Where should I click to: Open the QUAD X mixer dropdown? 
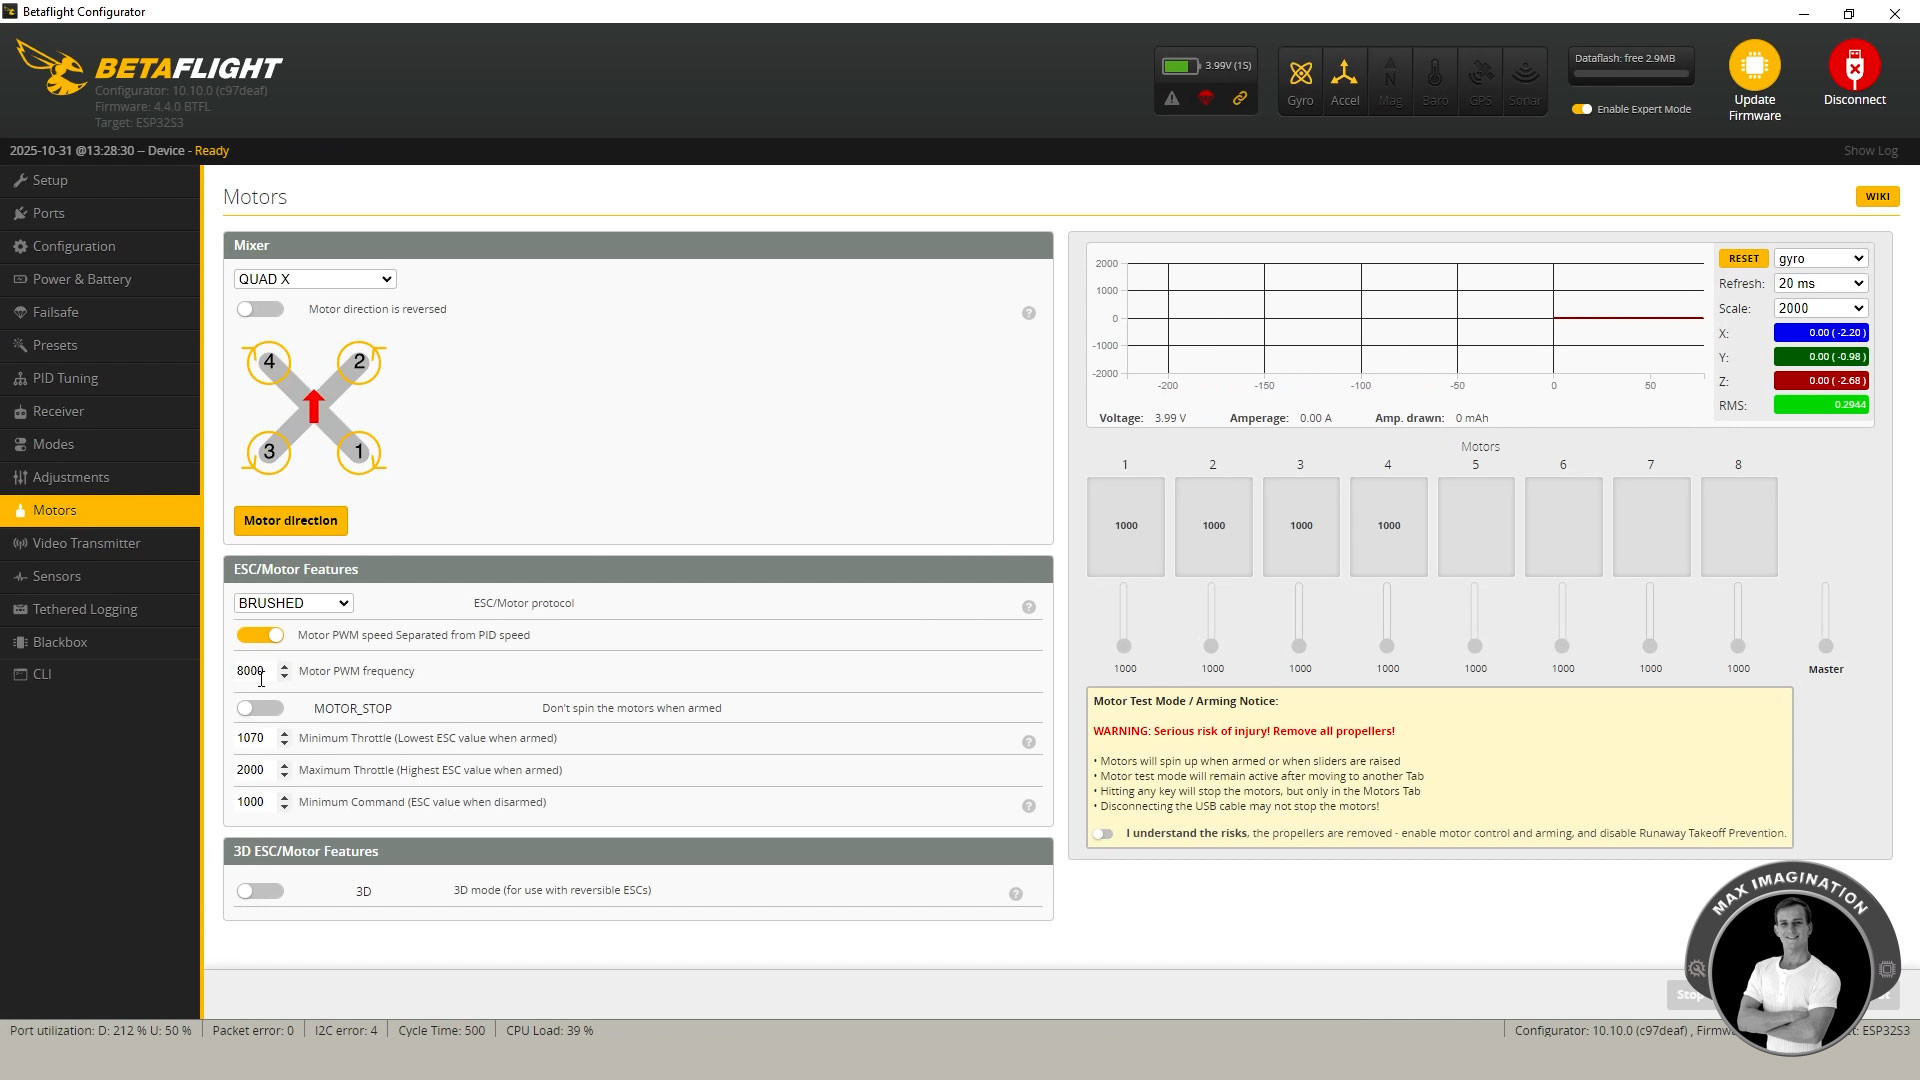315,279
